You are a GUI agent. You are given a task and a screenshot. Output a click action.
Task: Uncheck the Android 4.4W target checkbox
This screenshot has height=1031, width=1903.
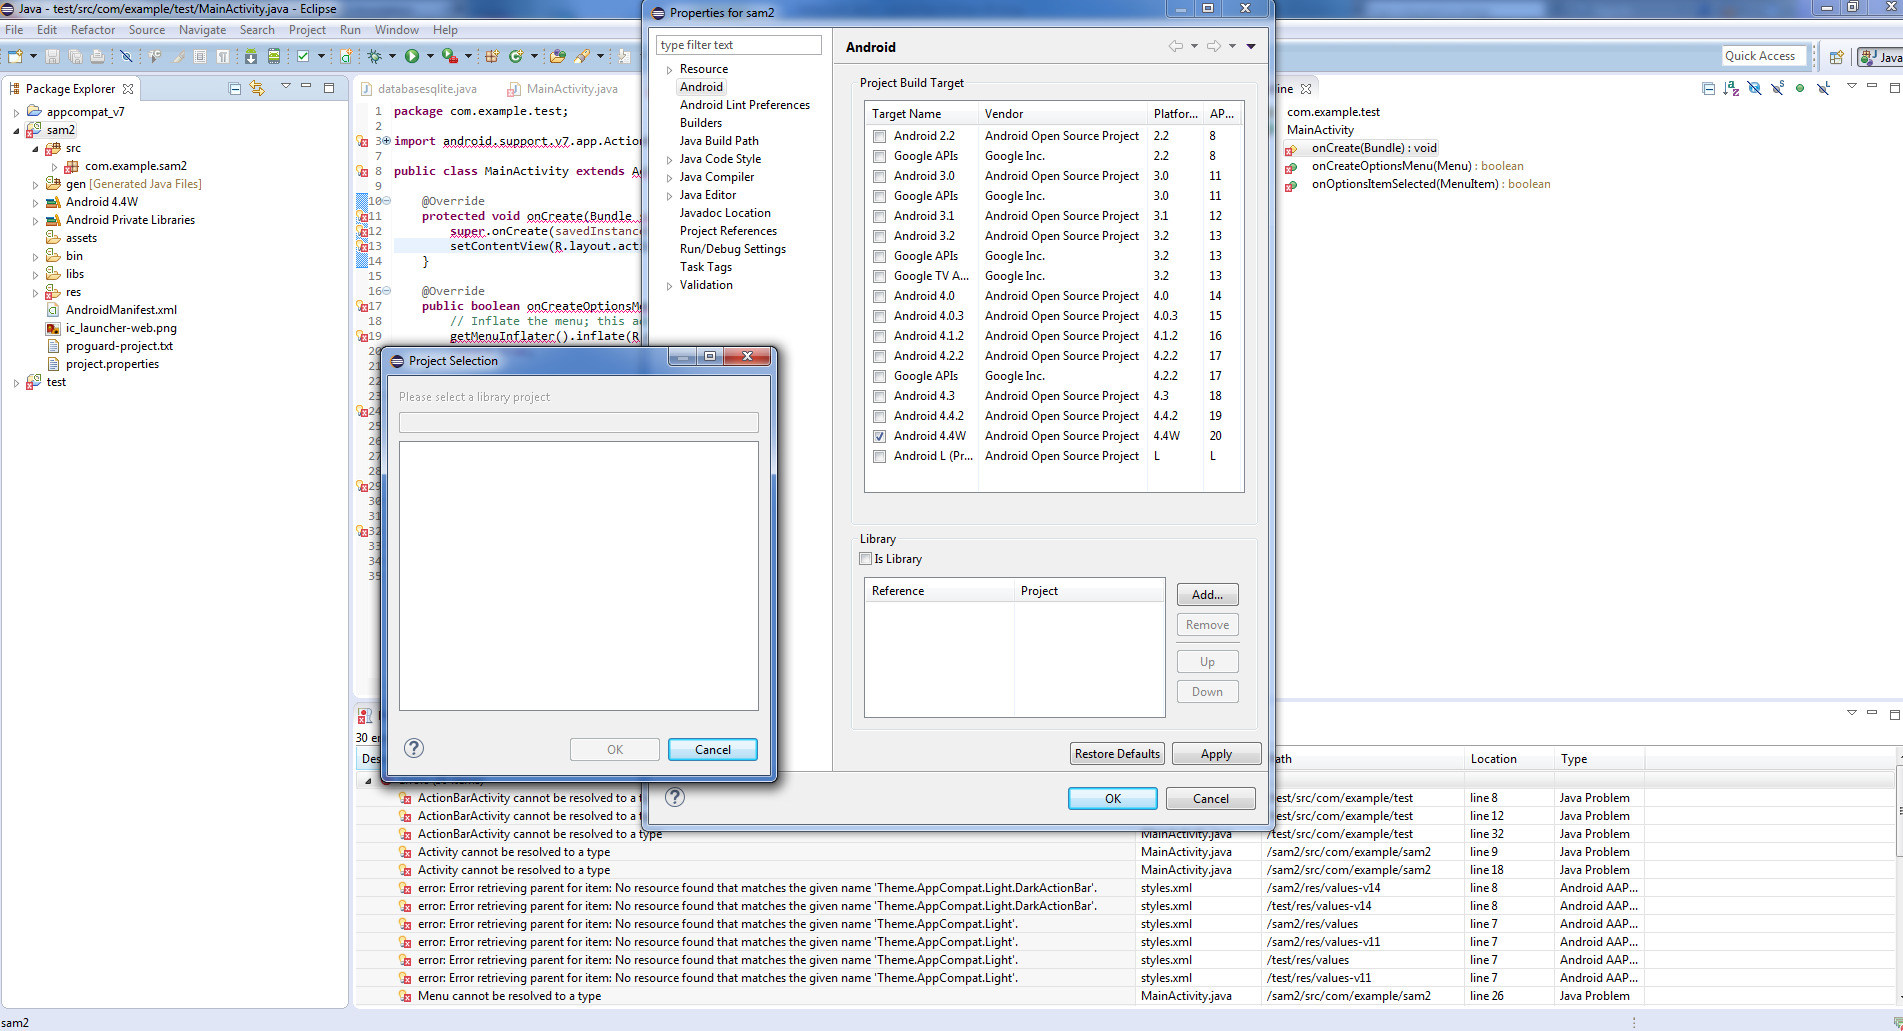pyautogui.click(x=879, y=436)
